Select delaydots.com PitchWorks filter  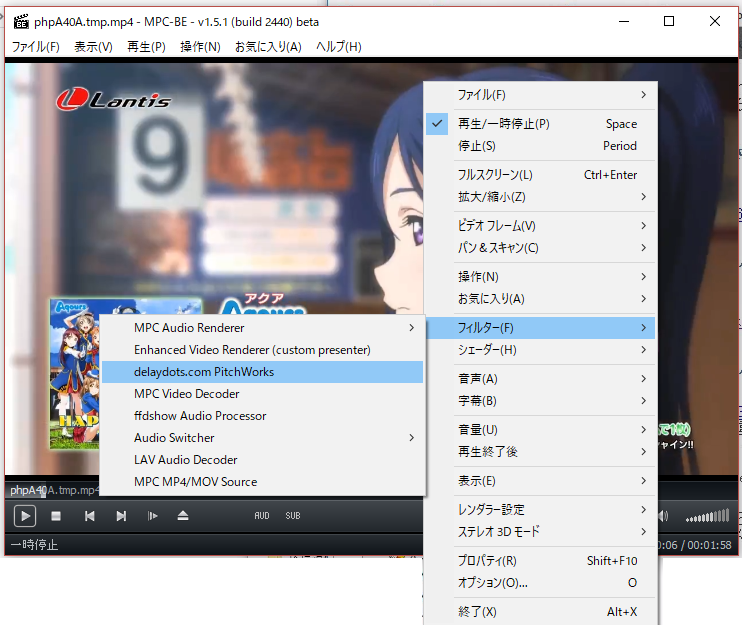click(263, 372)
